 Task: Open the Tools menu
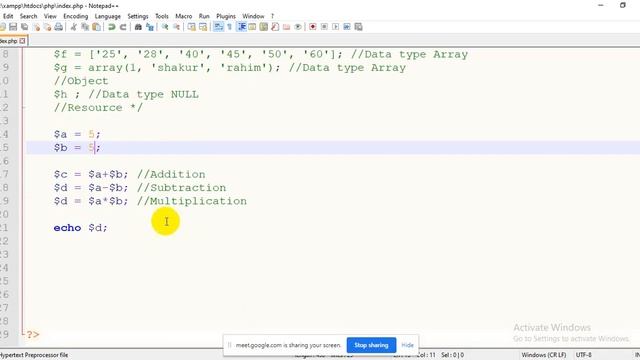point(162,16)
